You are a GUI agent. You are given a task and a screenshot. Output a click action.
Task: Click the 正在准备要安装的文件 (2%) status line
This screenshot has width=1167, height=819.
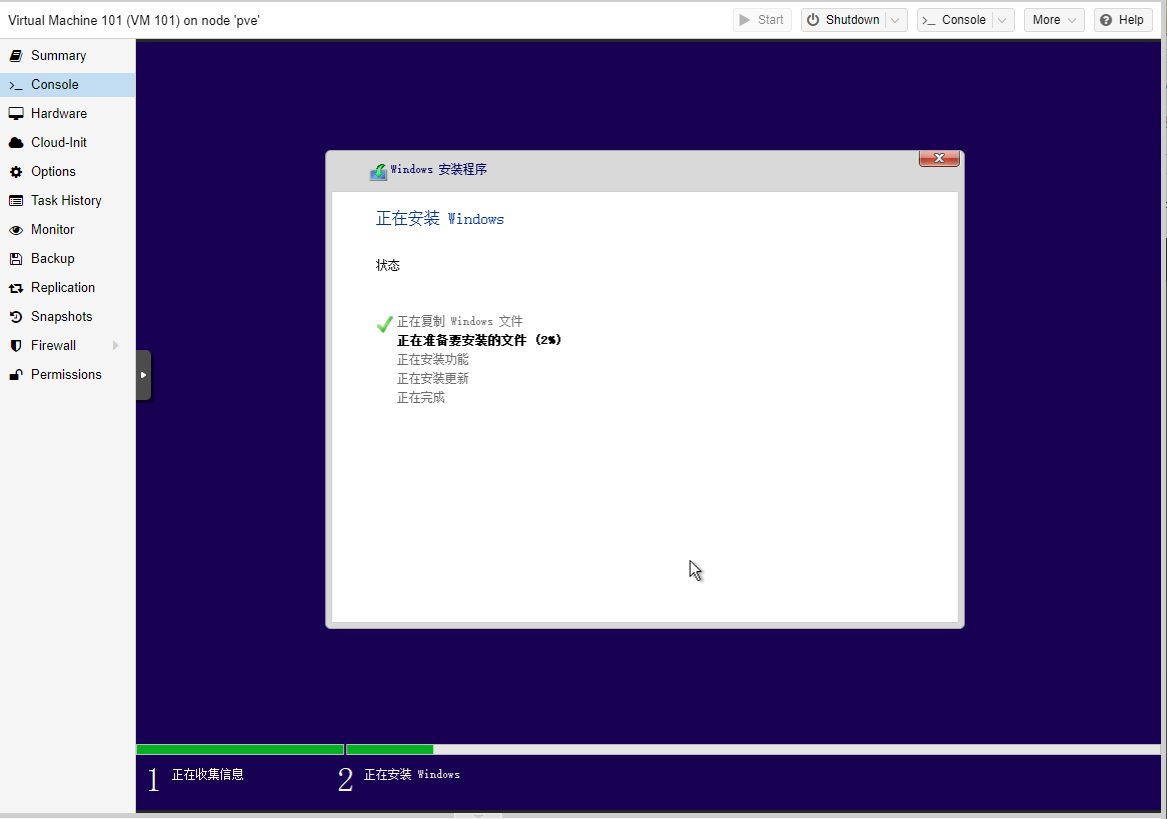click(479, 340)
